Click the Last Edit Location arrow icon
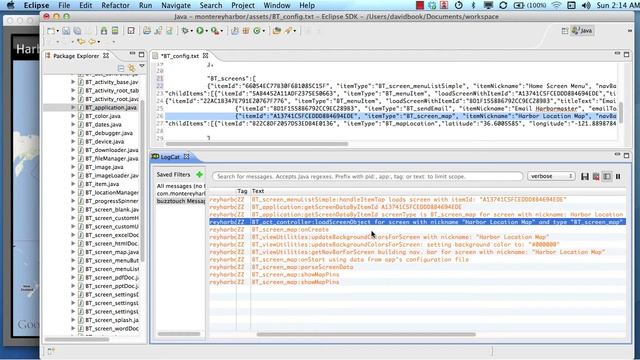Viewport: 640px width, 360px height. pos(81,42)
